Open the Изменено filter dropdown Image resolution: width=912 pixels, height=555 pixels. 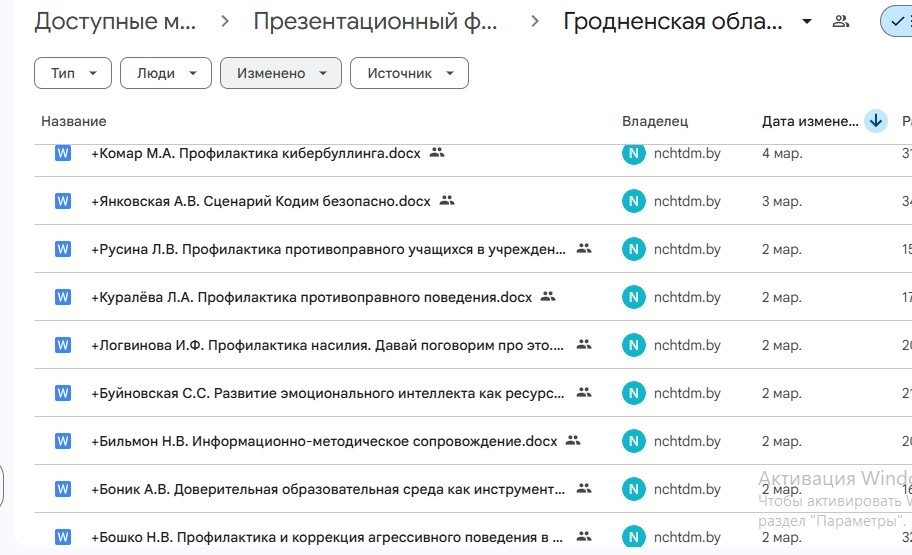[281, 73]
